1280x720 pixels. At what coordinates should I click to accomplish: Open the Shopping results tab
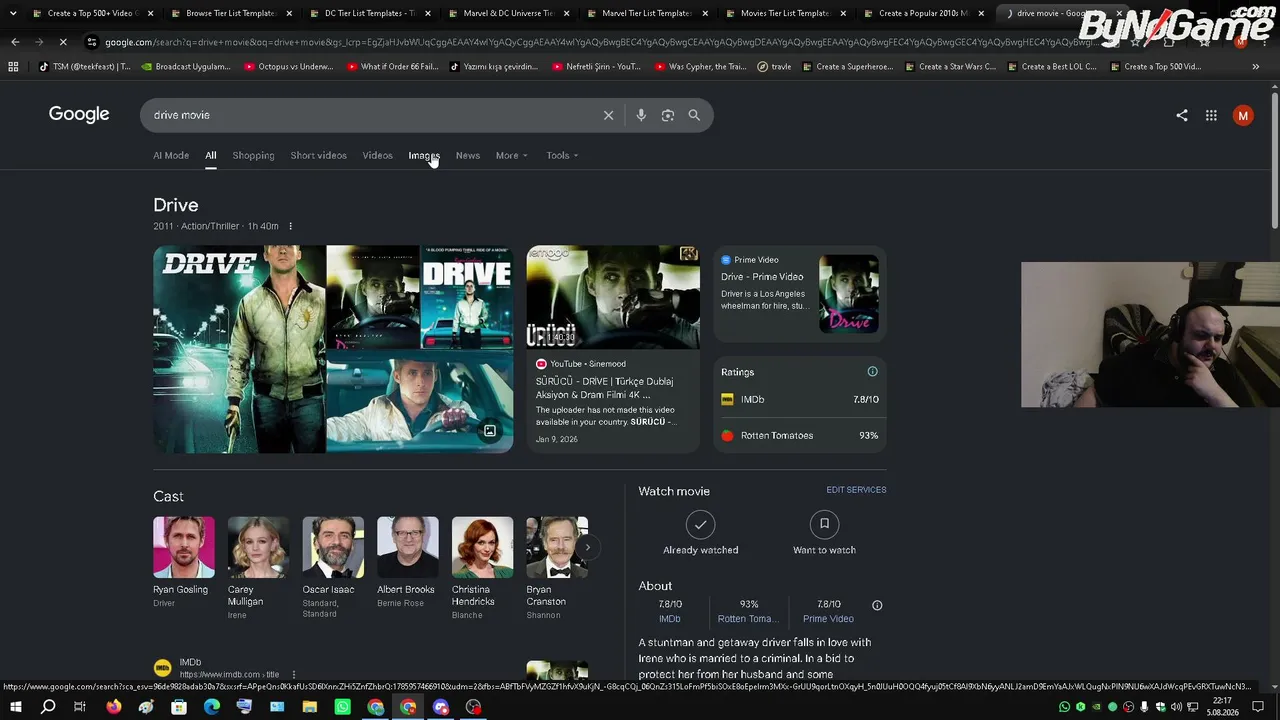pos(253,155)
